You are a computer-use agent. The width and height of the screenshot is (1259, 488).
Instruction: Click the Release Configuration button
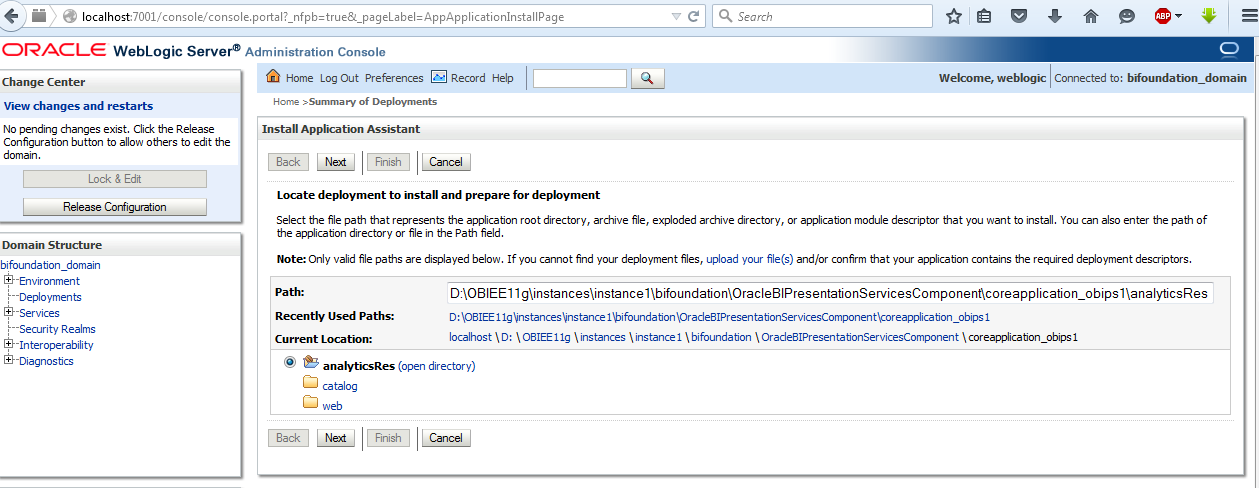(x=115, y=207)
